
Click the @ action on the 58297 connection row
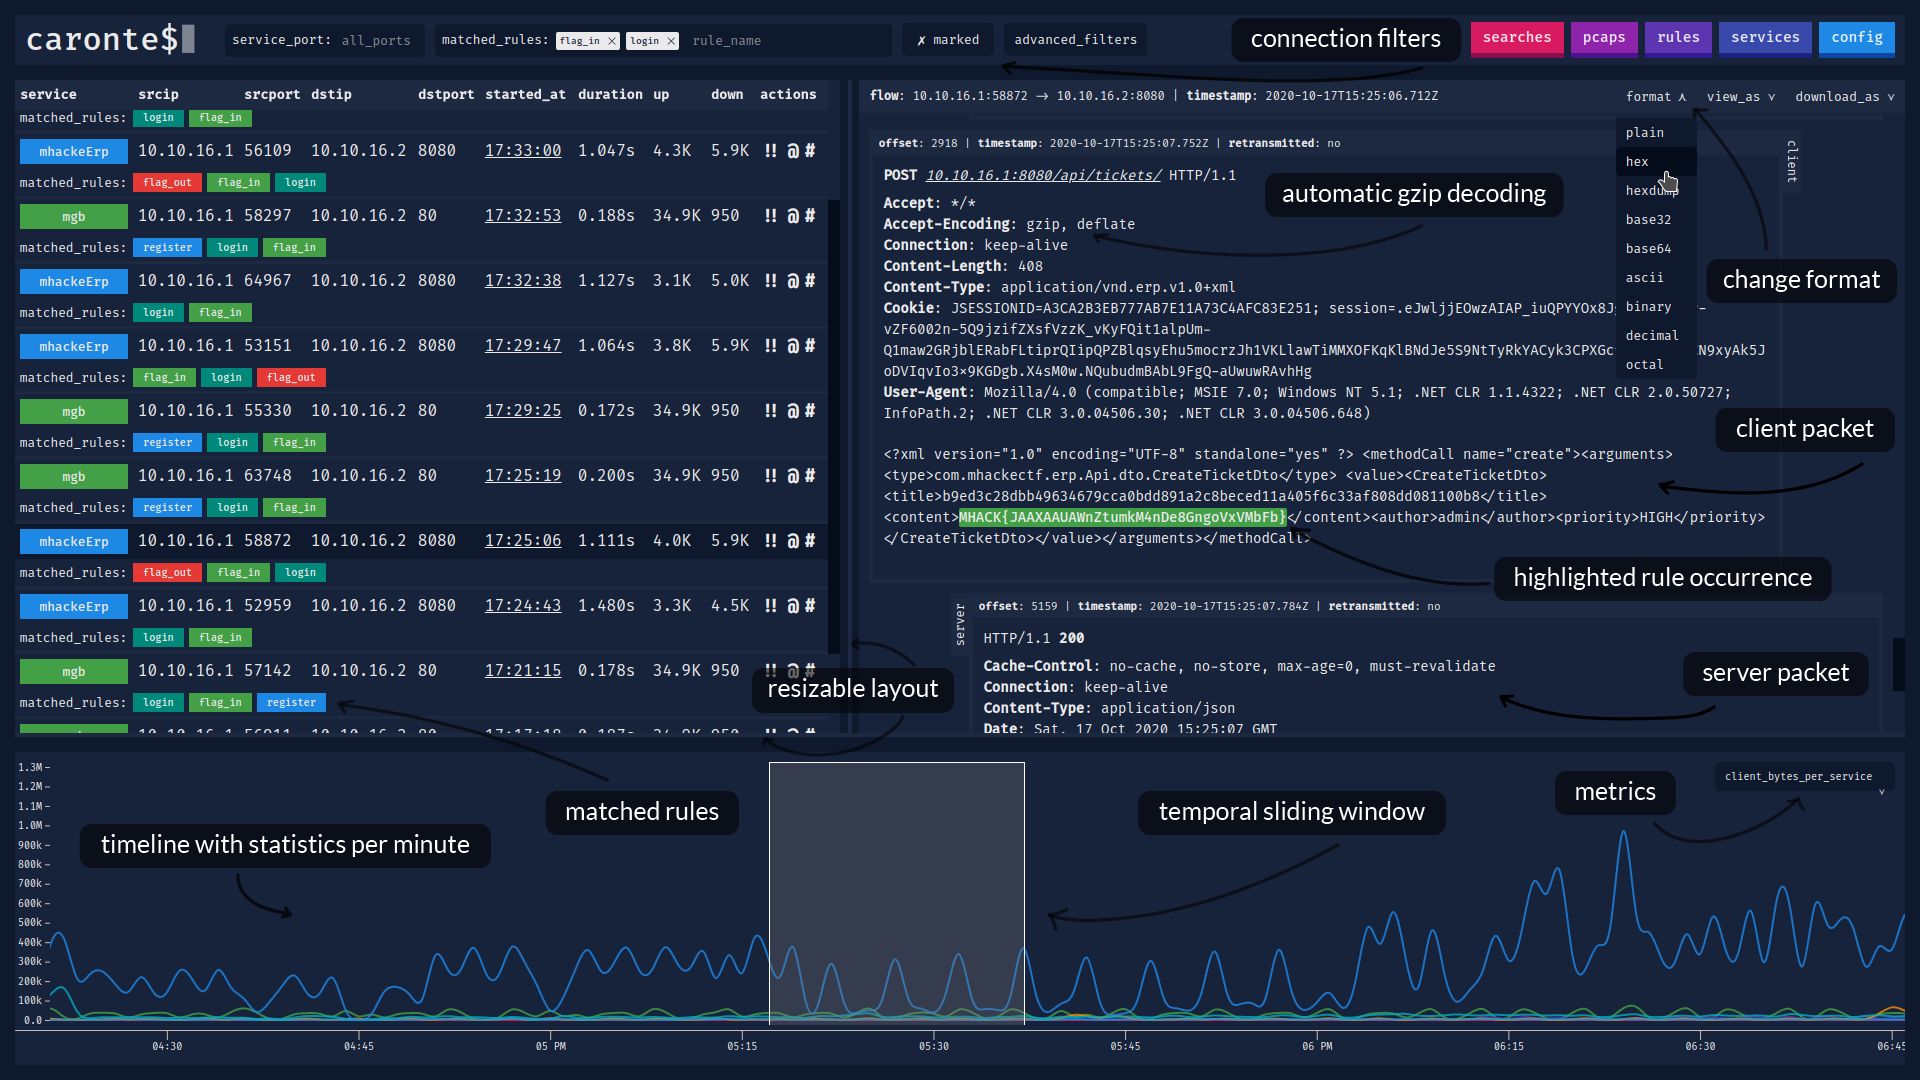coord(792,216)
